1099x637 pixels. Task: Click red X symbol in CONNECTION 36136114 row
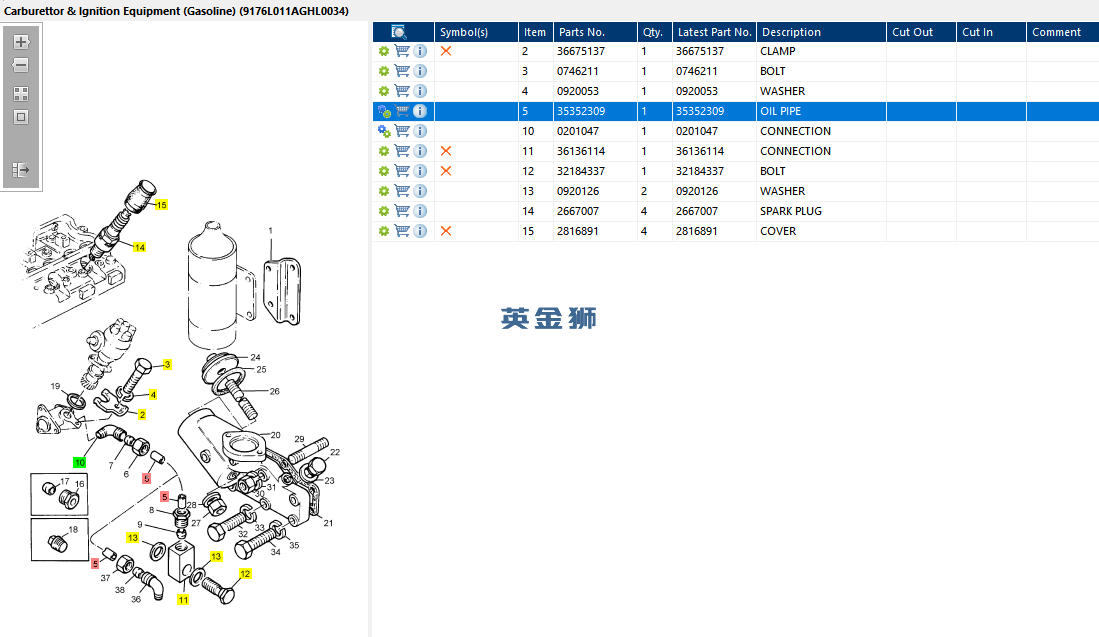coord(446,151)
